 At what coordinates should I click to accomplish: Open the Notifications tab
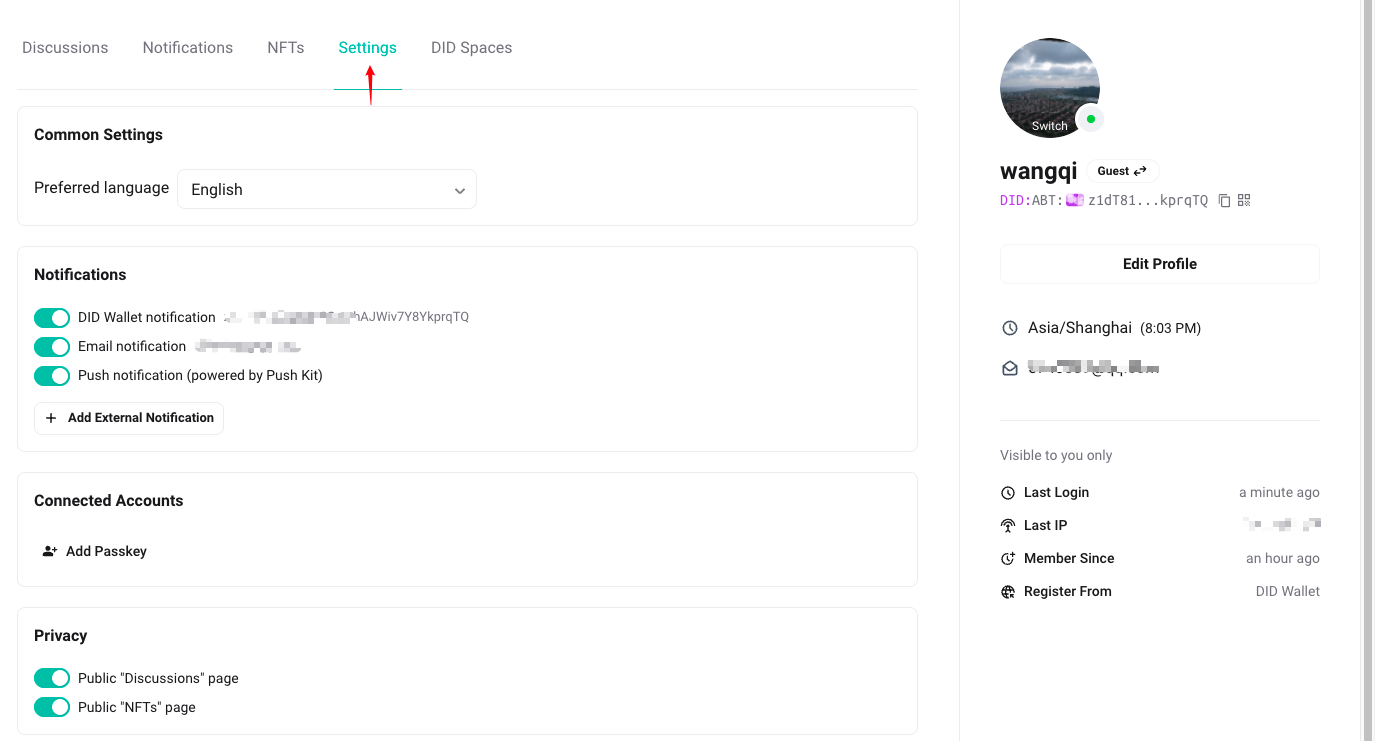click(187, 48)
